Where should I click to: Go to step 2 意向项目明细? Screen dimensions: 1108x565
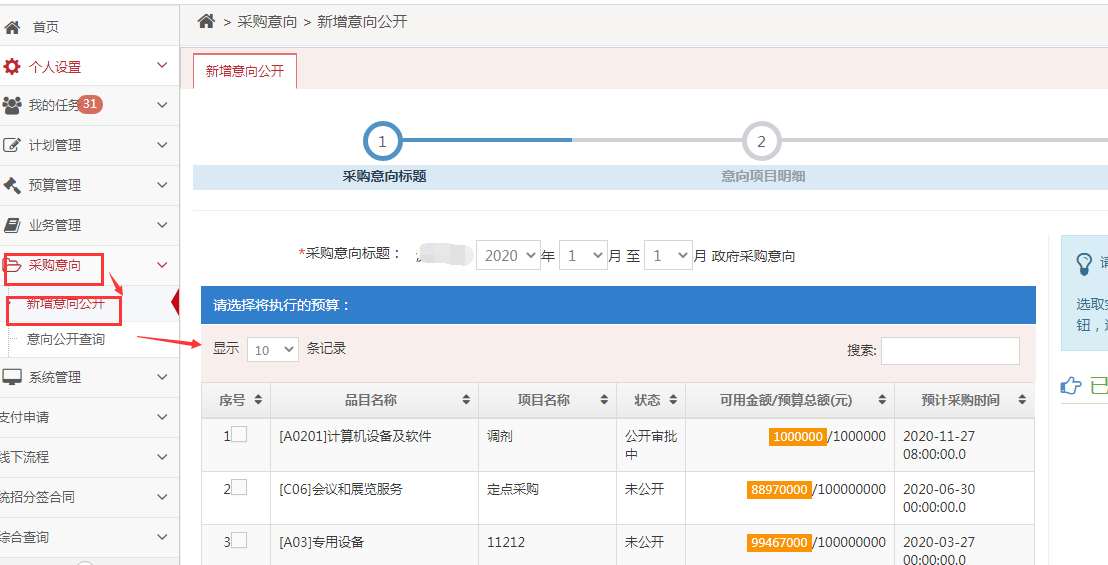click(761, 142)
